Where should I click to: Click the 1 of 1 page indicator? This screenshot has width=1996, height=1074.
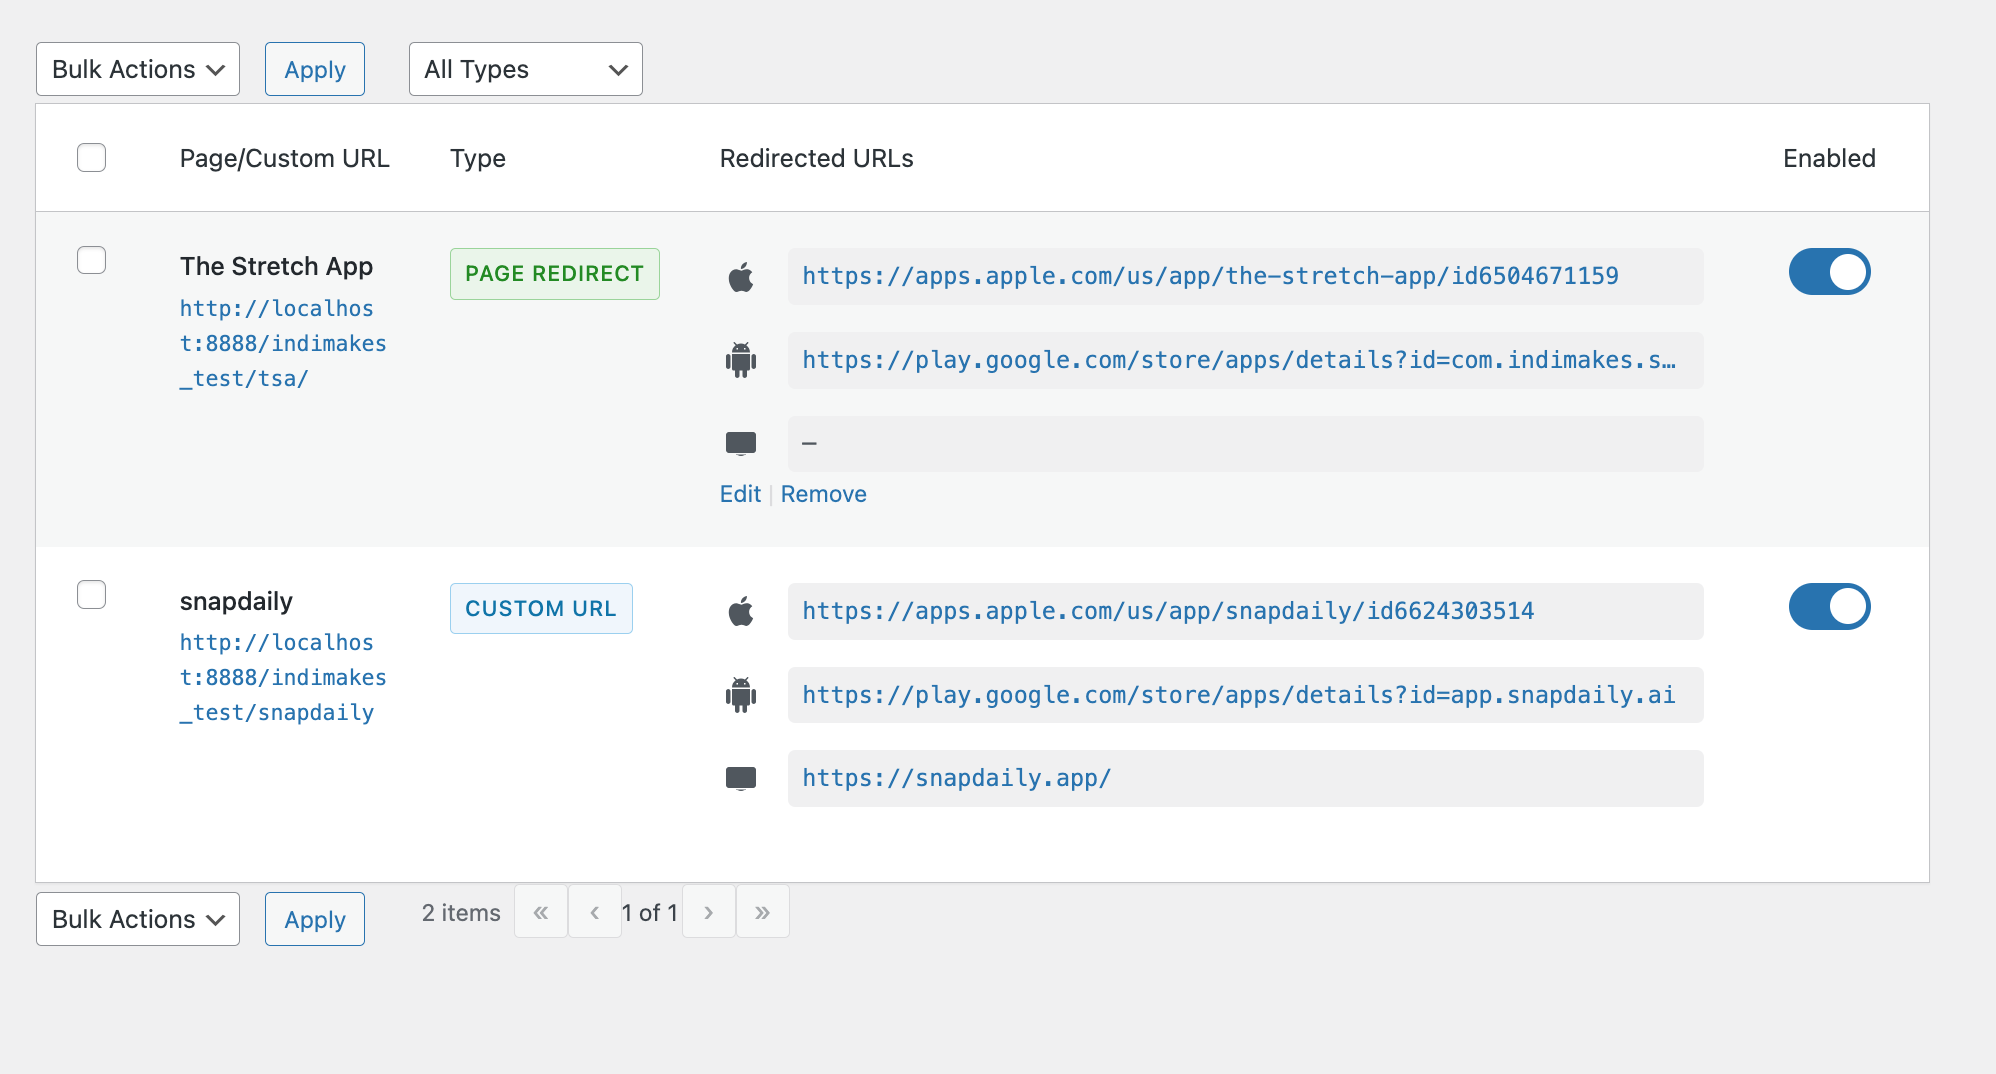[x=650, y=913]
